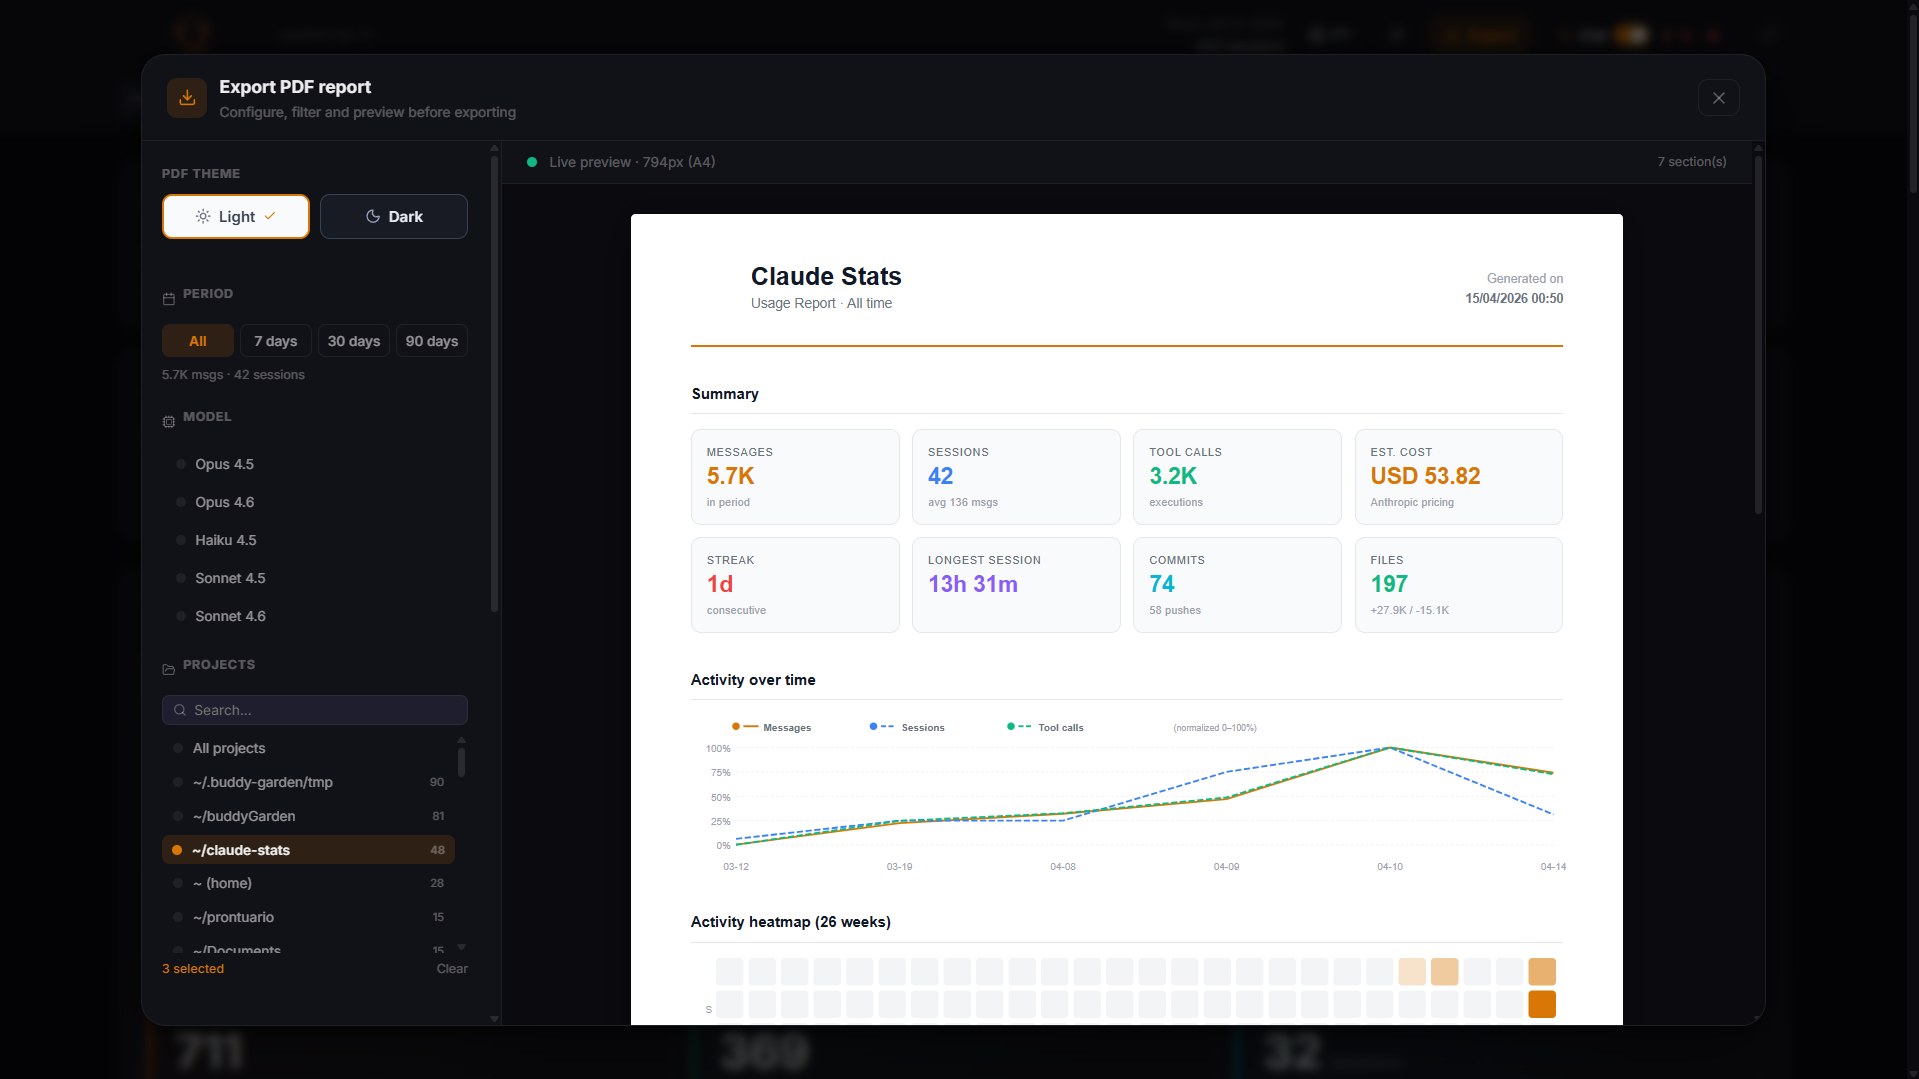The width and height of the screenshot is (1919, 1079).
Task: Switch the PDF theme to Dark
Action: [x=393, y=216]
